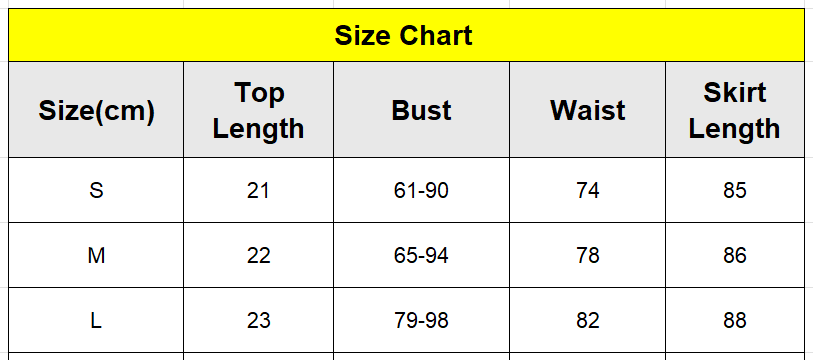The image size is (813, 360).
Task: Select the bust range 61-90 cell
Action: 421,190
